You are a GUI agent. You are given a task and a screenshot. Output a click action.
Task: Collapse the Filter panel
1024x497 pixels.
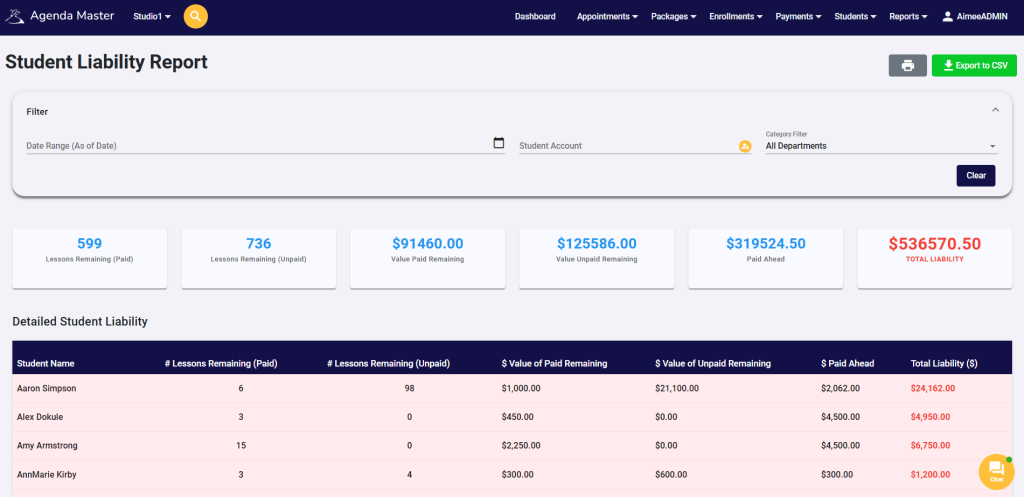(x=995, y=111)
